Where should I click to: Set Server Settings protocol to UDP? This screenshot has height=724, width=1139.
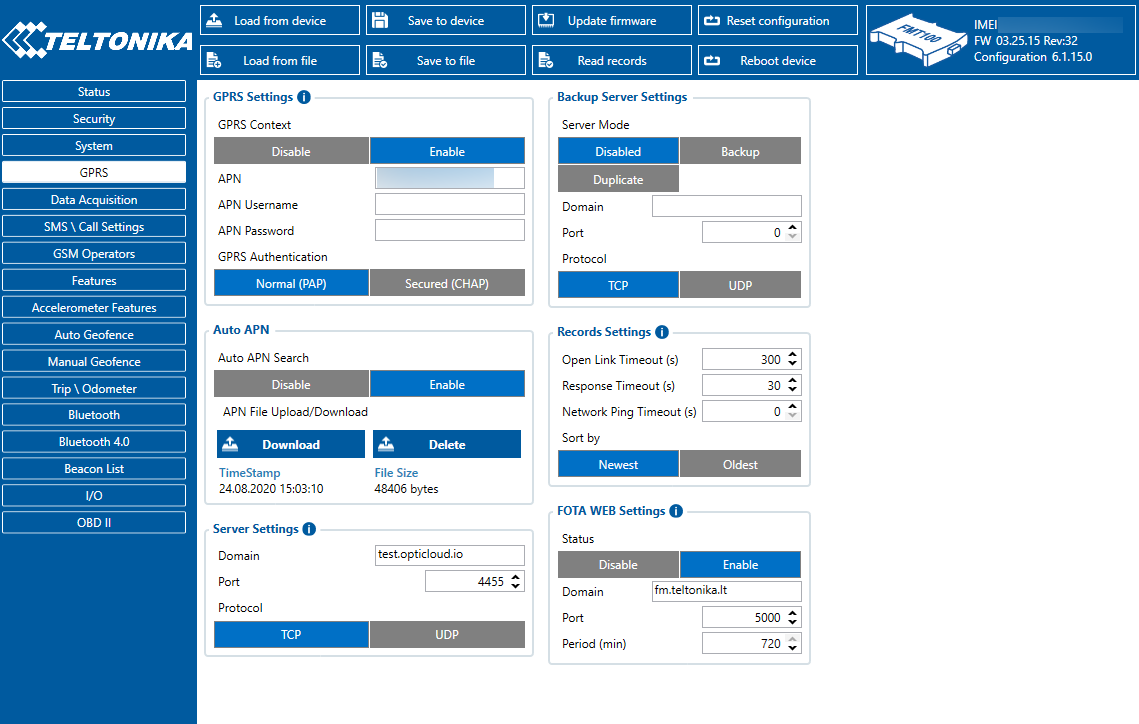point(447,634)
